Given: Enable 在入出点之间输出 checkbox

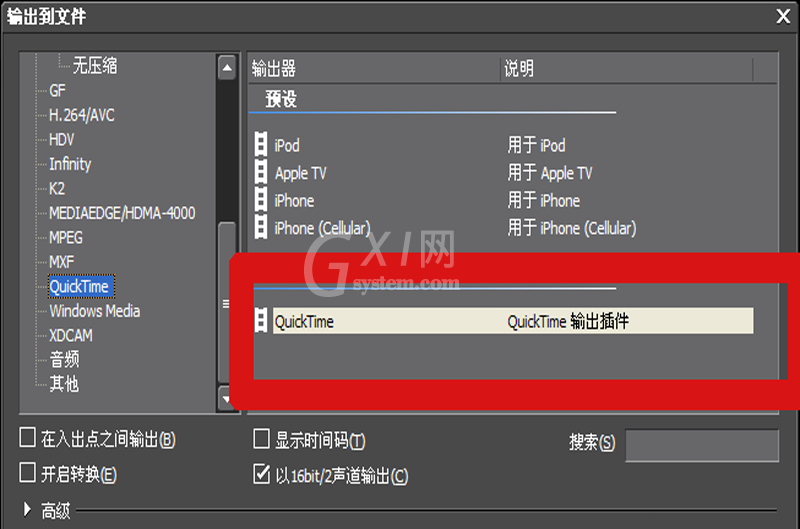Looking at the screenshot, I should click(27, 438).
